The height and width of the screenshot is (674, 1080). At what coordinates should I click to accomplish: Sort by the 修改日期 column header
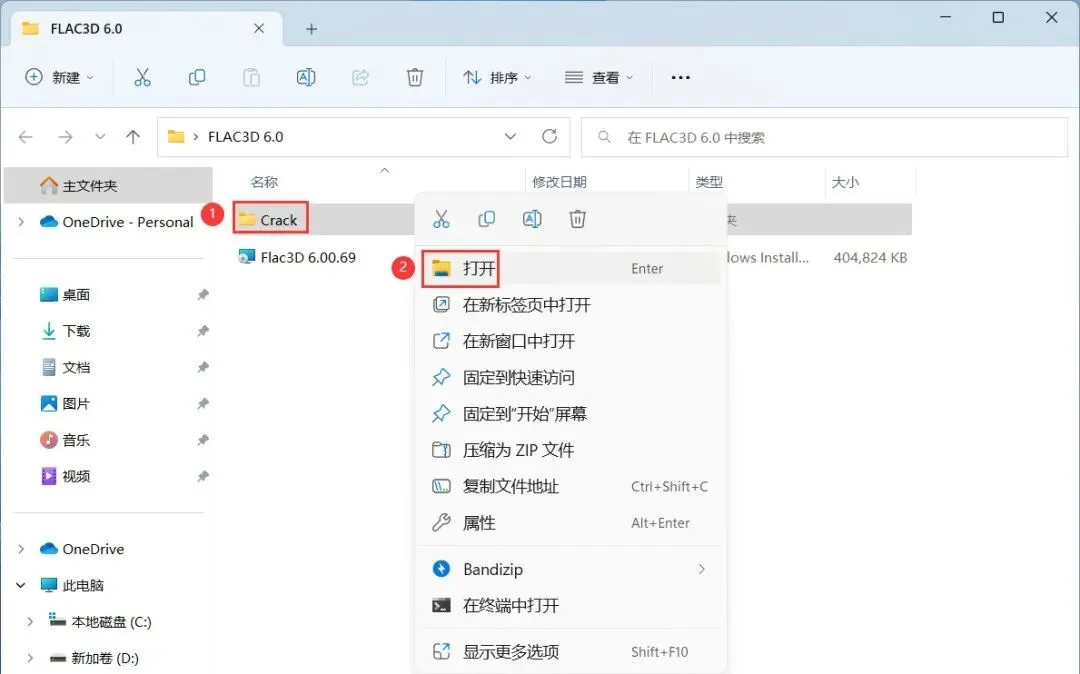coord(559,182)
